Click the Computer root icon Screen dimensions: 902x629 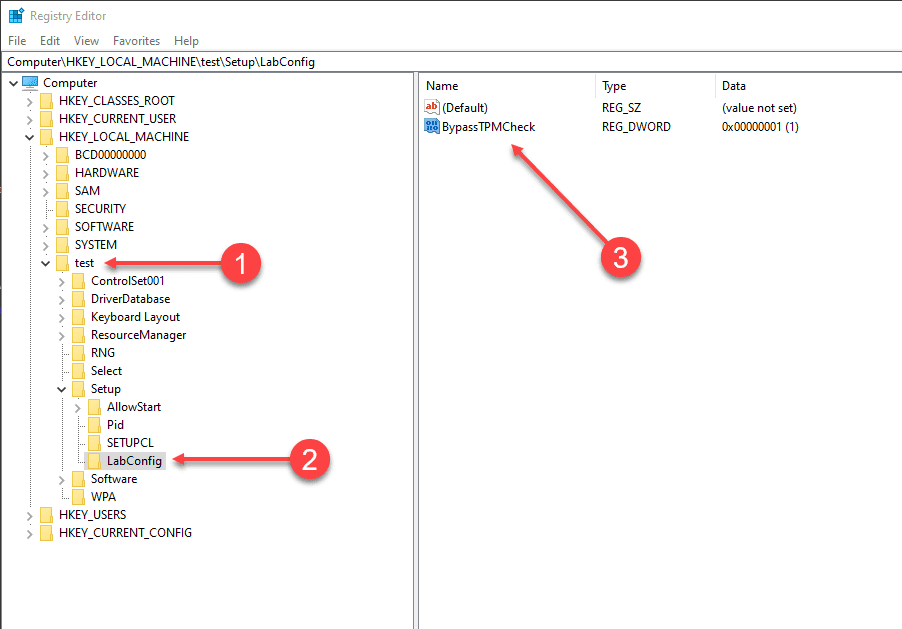point(30,83)
